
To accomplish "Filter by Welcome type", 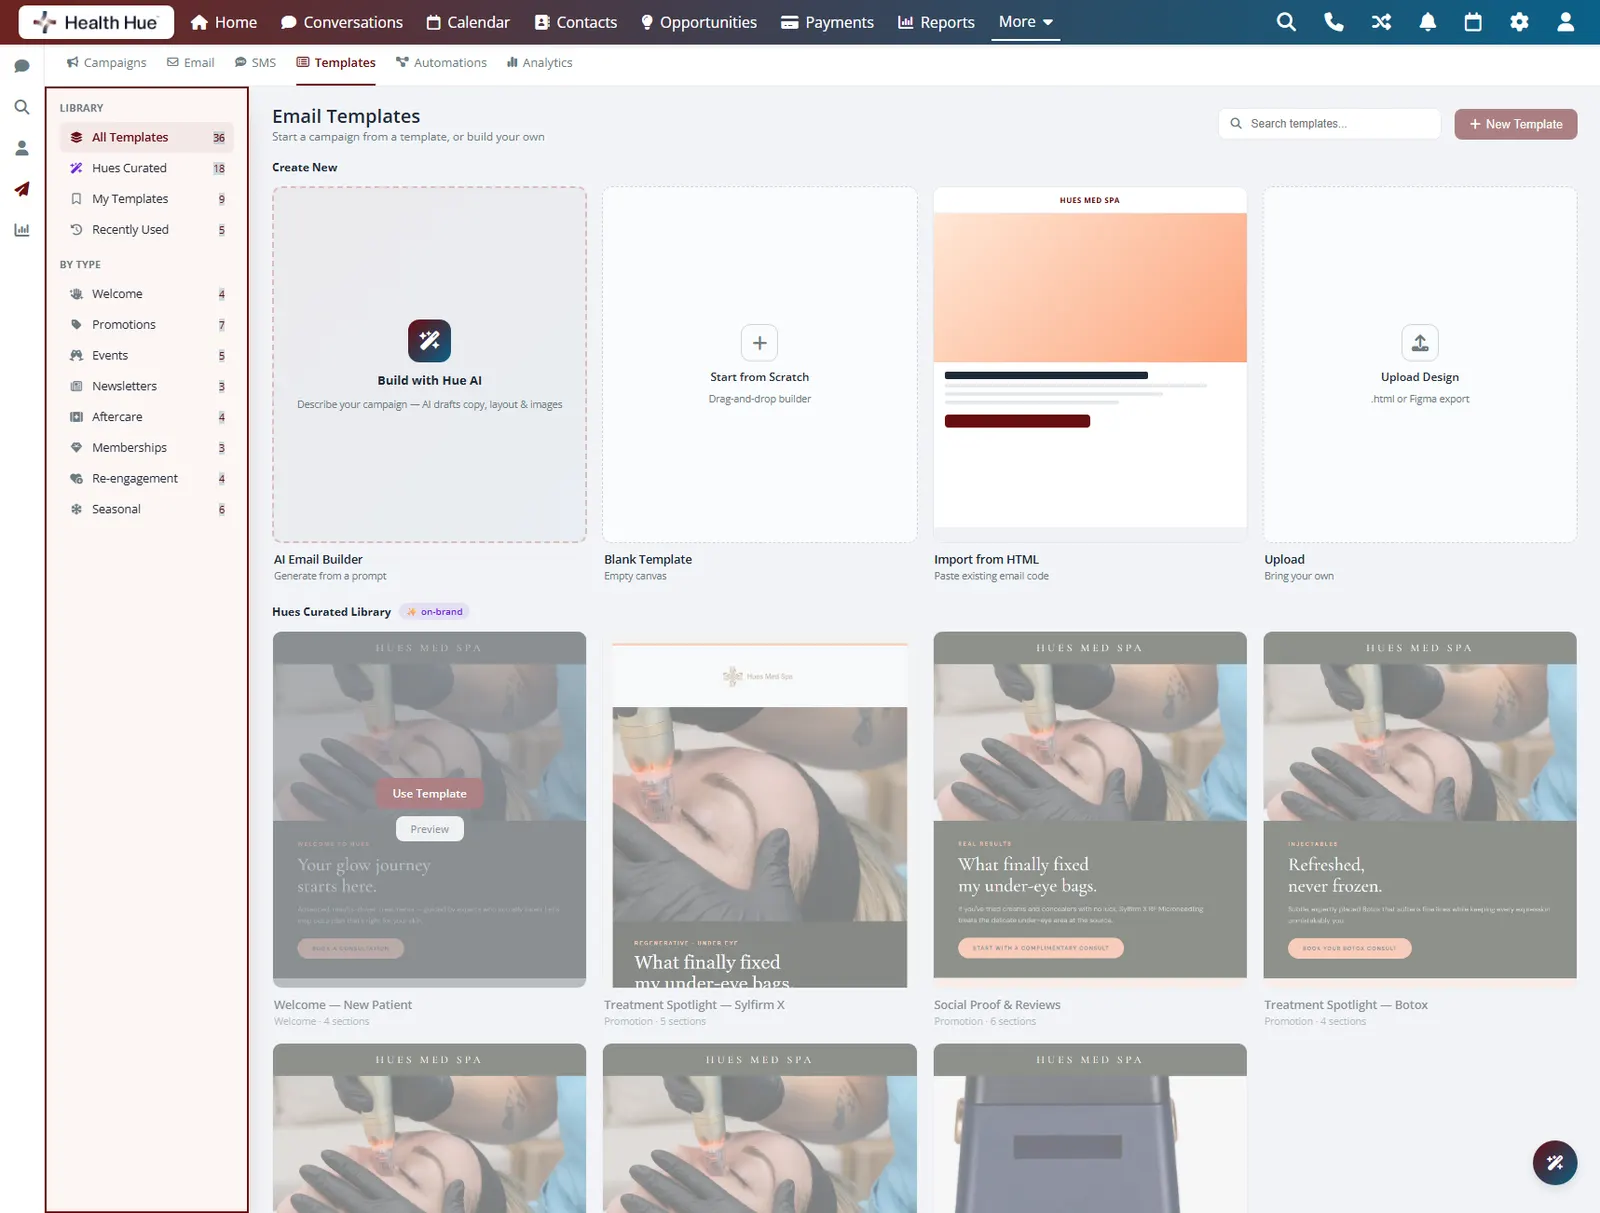I will point(147,294).
